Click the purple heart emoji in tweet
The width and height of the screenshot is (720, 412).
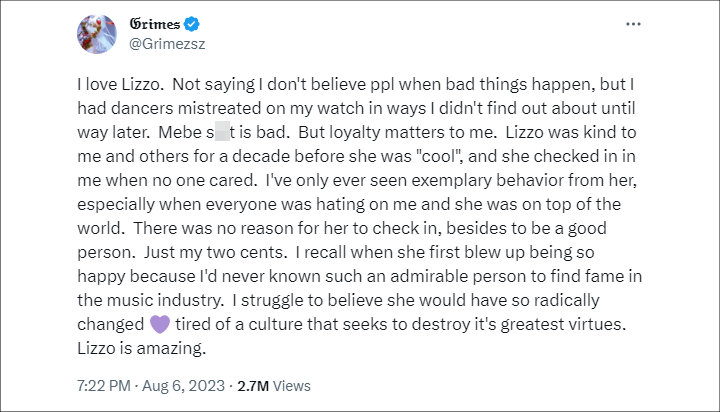tap(160, 324)
